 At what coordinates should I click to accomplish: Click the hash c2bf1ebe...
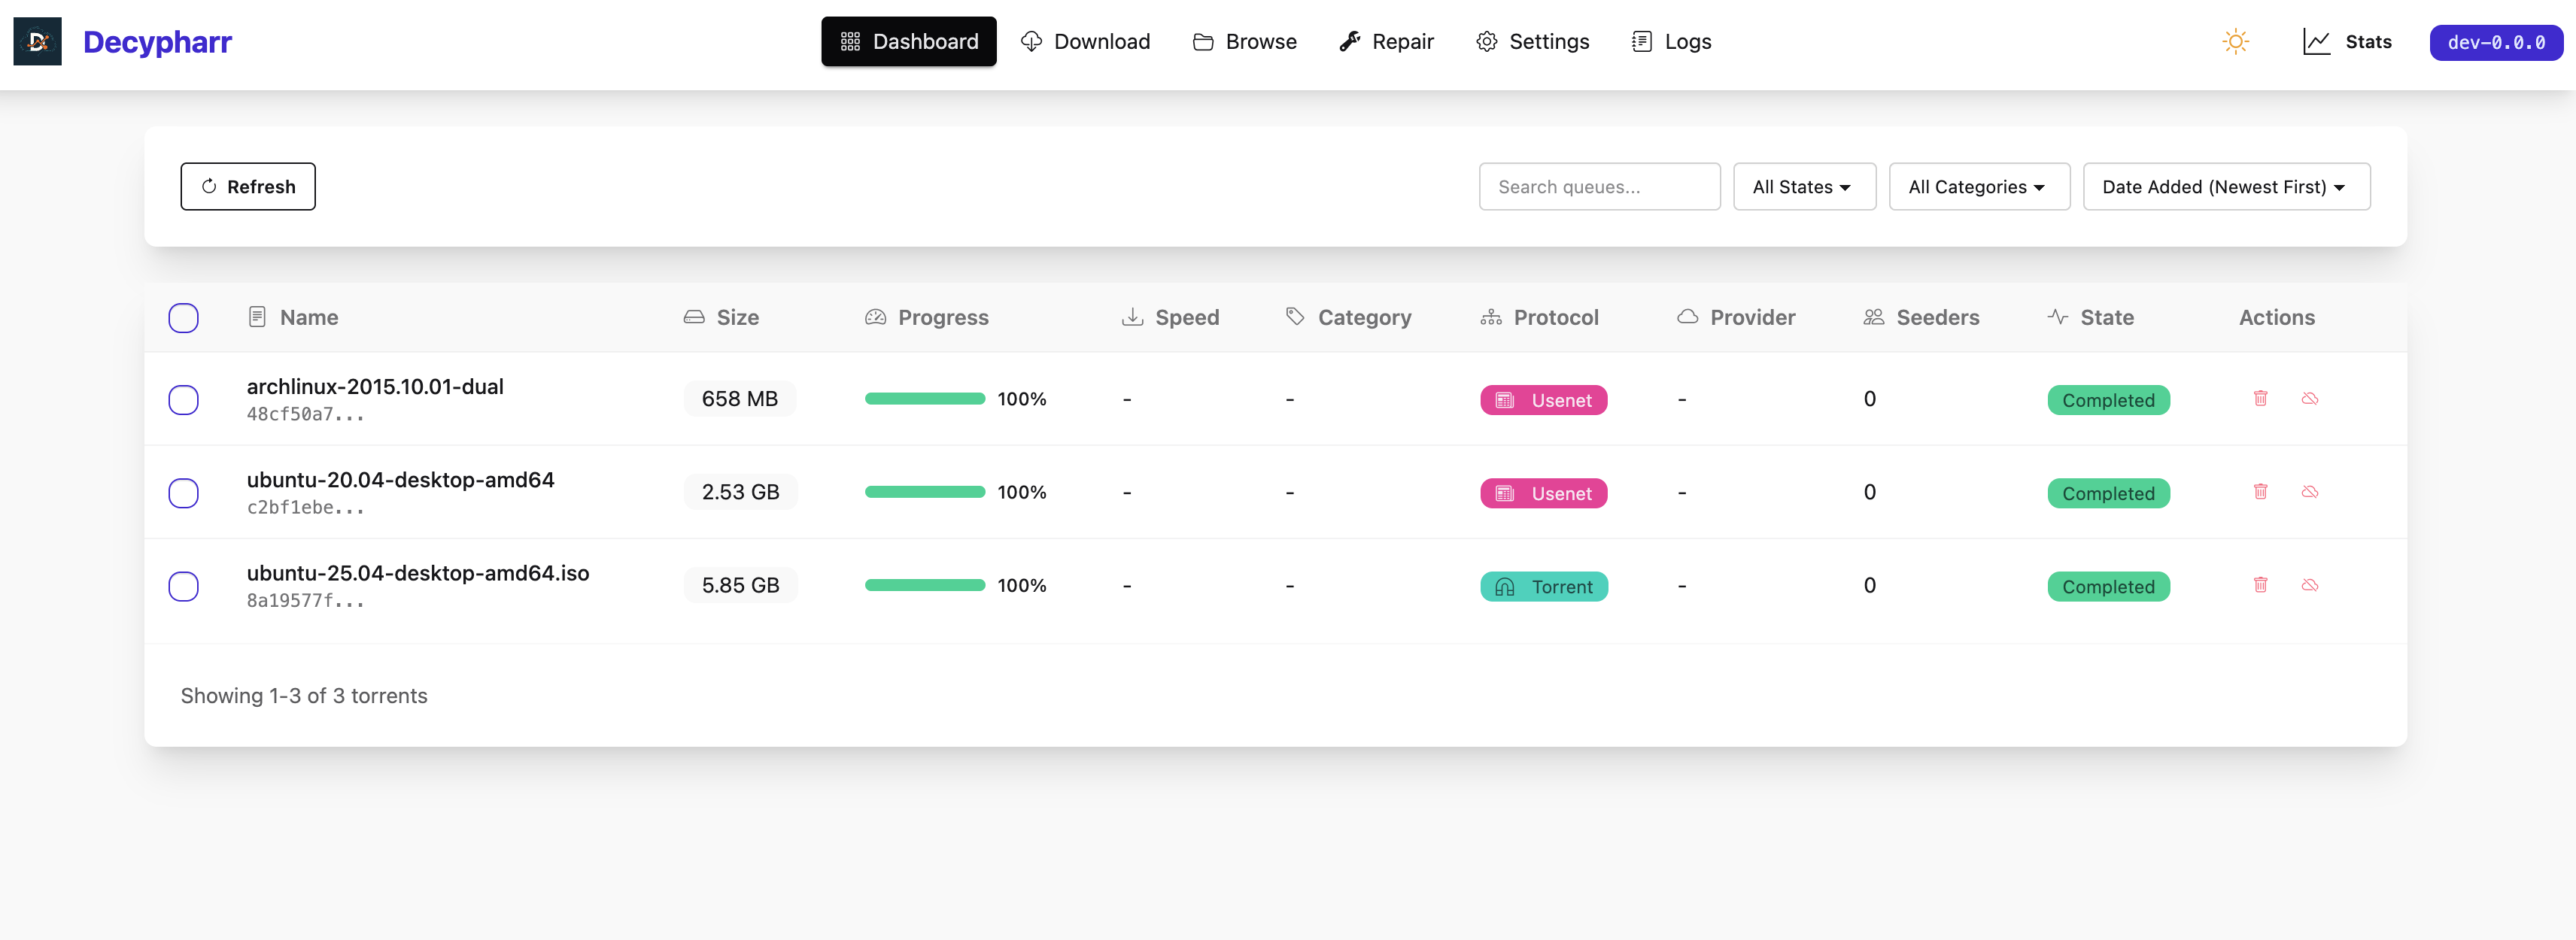tap(305, 507)
